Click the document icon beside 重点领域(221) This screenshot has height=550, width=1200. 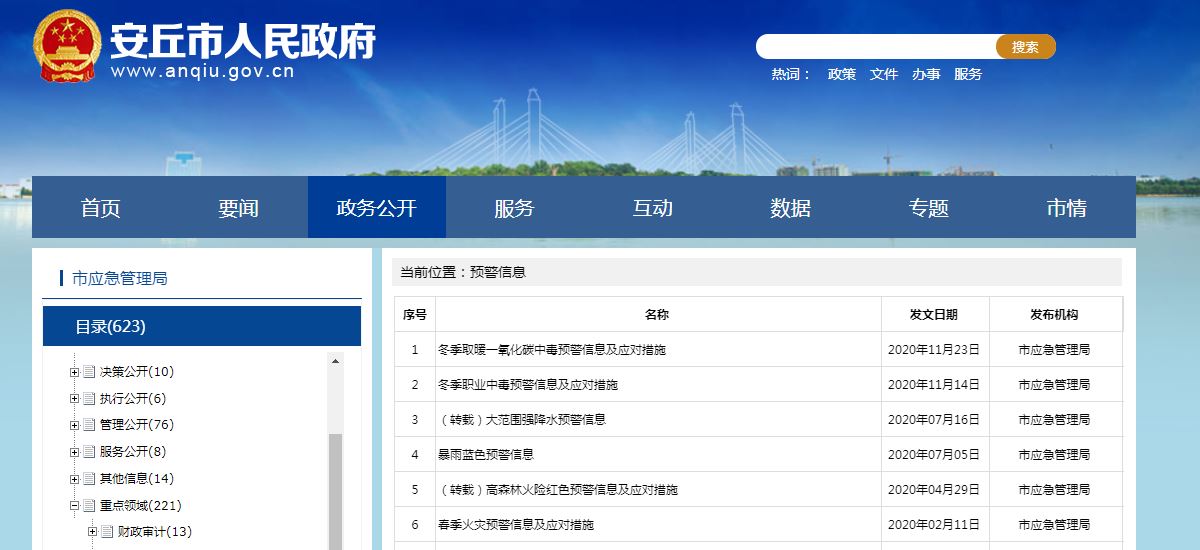click(x=89, y=506)
